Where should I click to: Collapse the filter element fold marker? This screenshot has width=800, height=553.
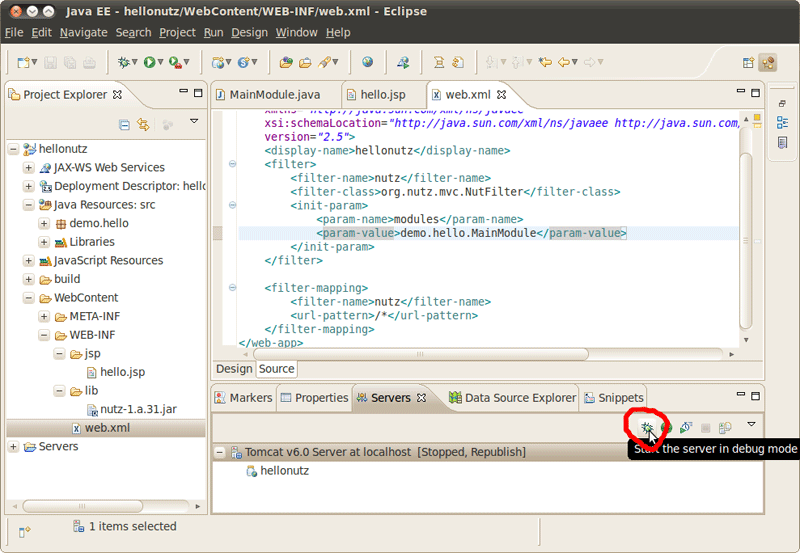coord(232,164)
